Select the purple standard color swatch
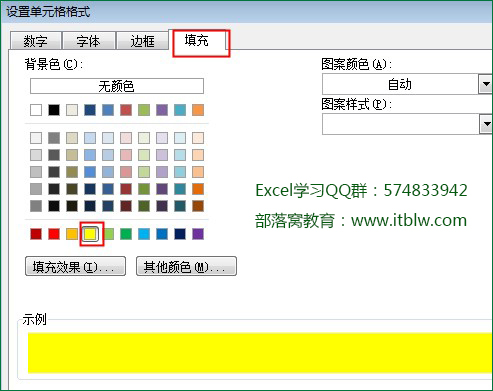Image resolution: width=493 pixels, height=391 pixels. pos(198,234)
